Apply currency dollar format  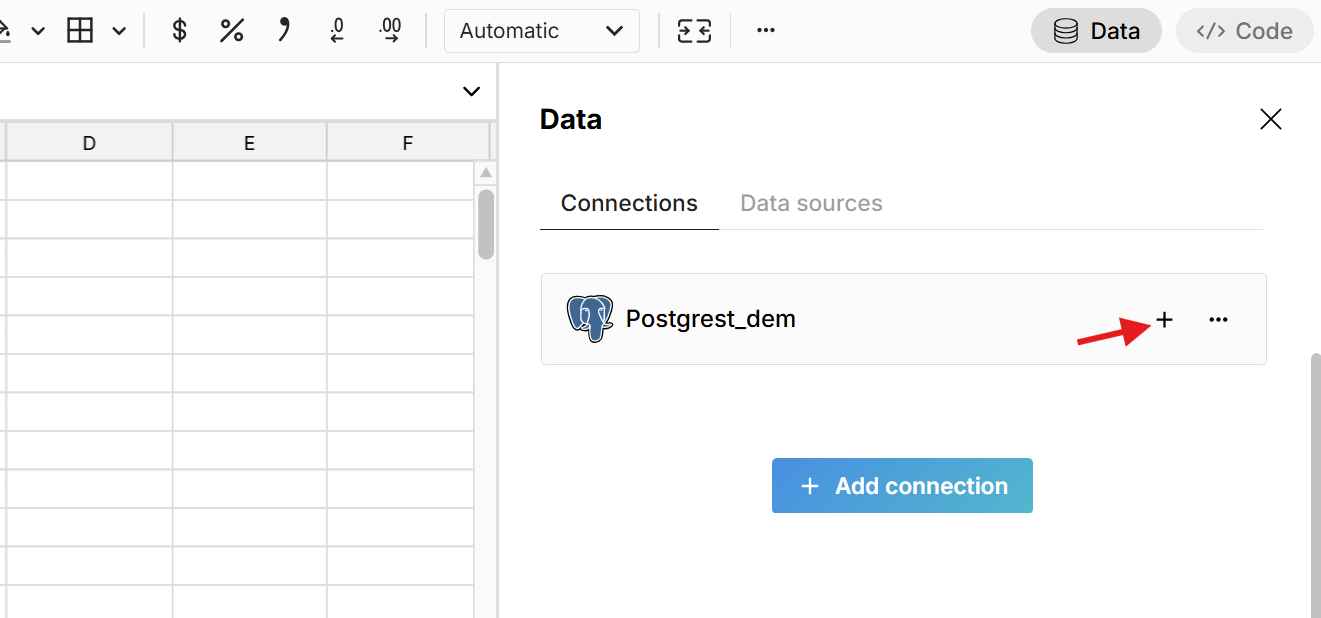(x=180, y=31)
